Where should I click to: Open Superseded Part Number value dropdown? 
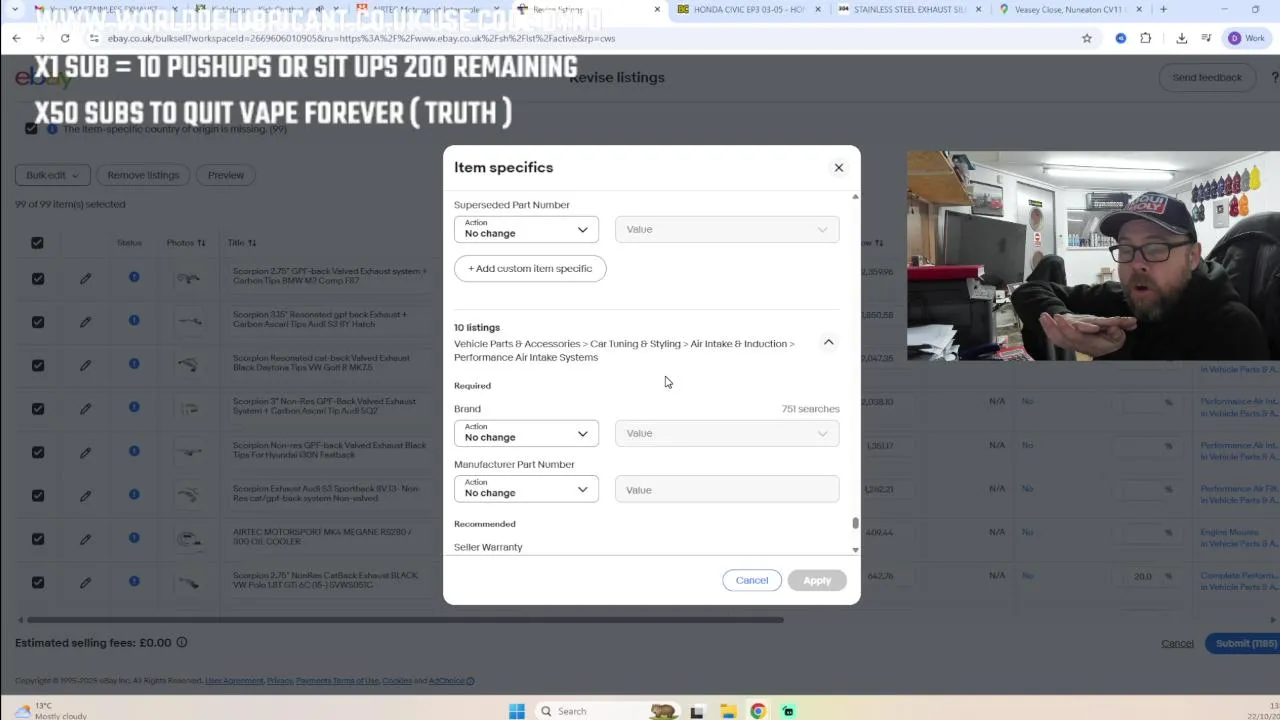coord(727,229)
